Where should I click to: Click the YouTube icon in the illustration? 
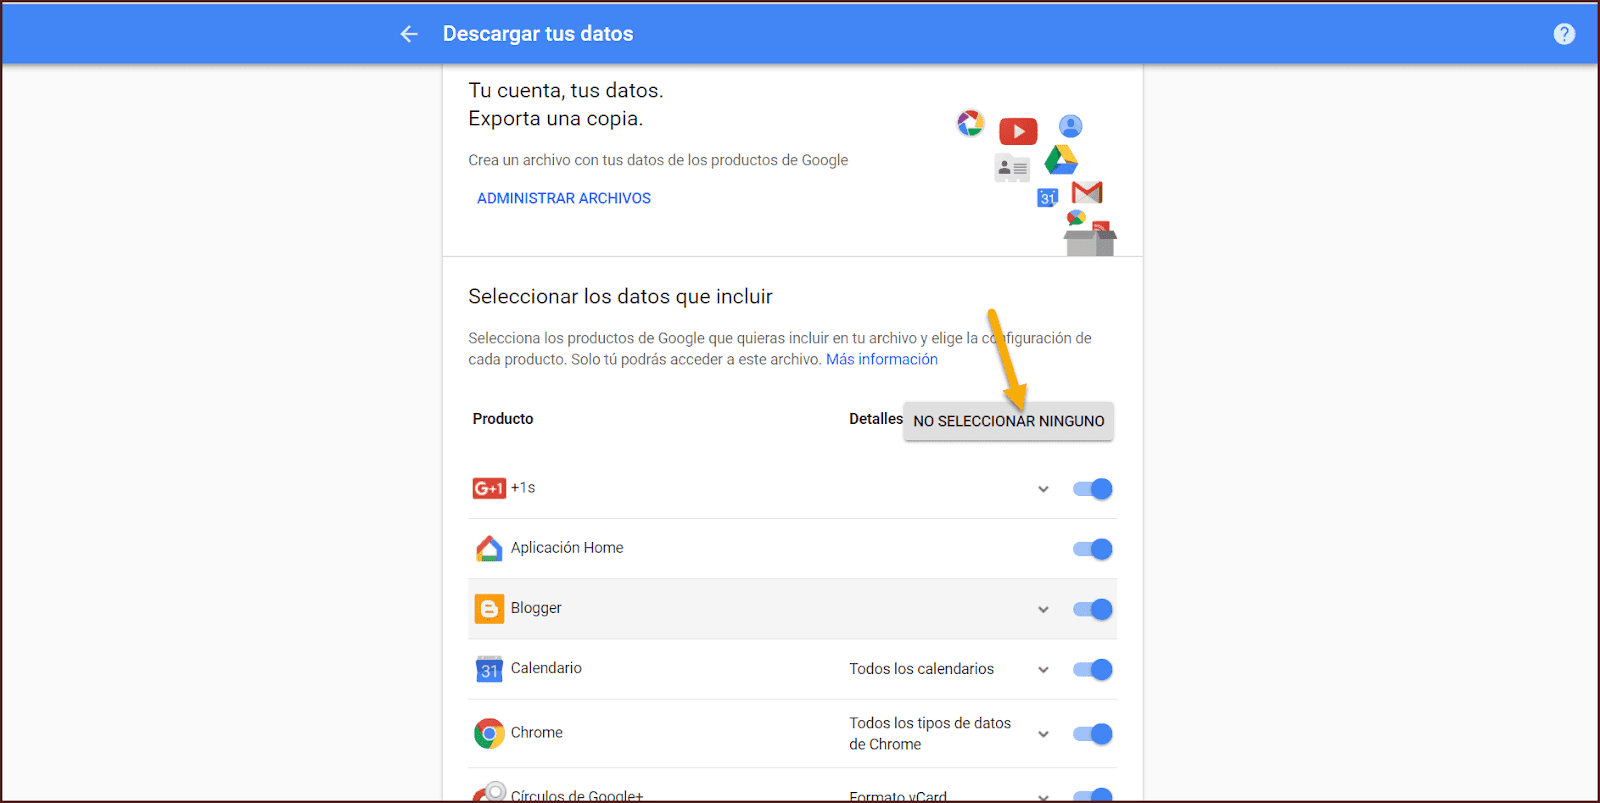pyautogui.click(x=1018, y=131)
